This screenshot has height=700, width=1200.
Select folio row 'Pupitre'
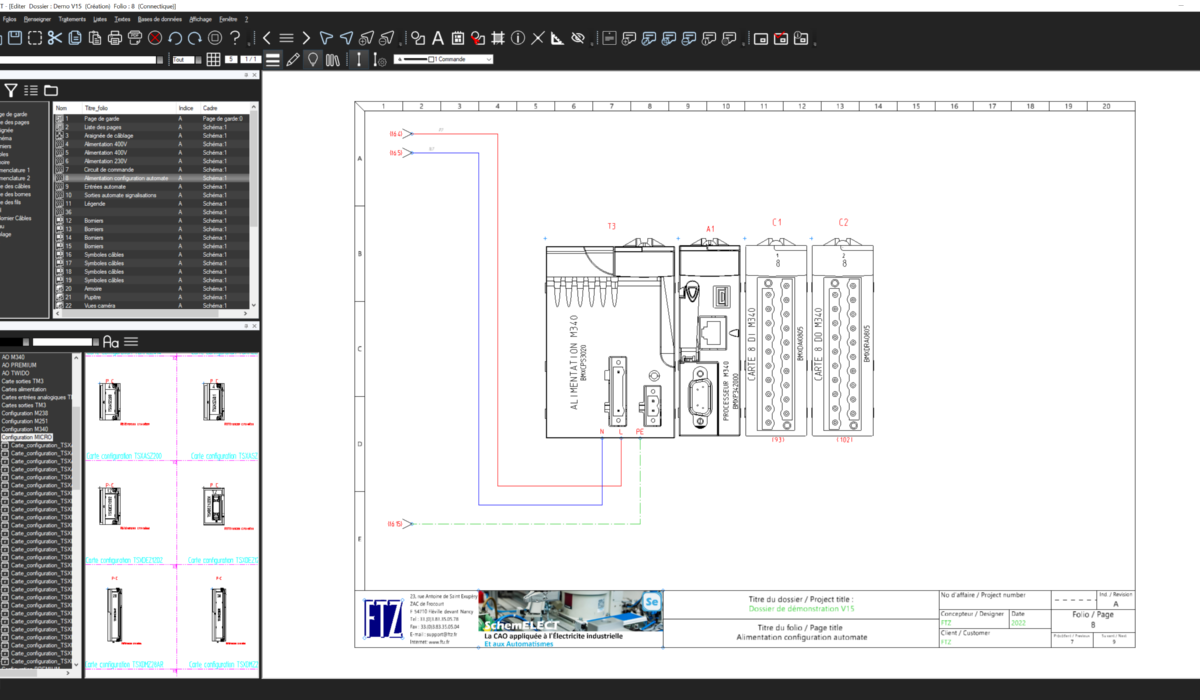click(x=150, y=297)
